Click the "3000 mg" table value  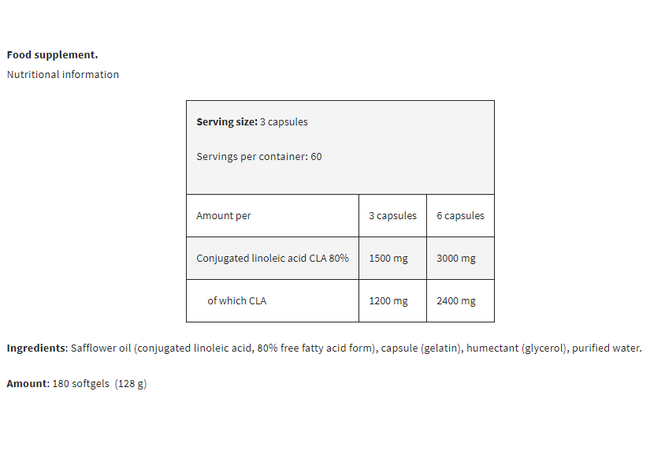click(x=456, y=258)
